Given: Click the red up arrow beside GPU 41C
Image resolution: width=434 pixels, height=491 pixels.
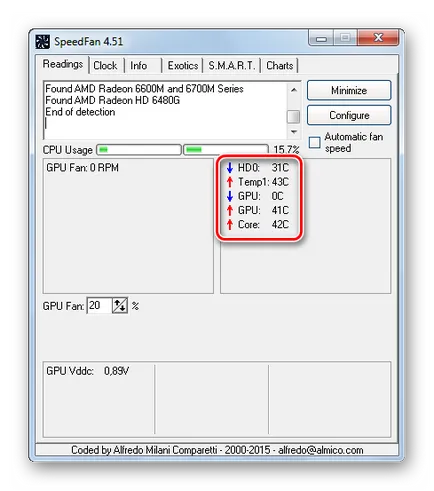Looking at the screenshot, I should 230,210.
